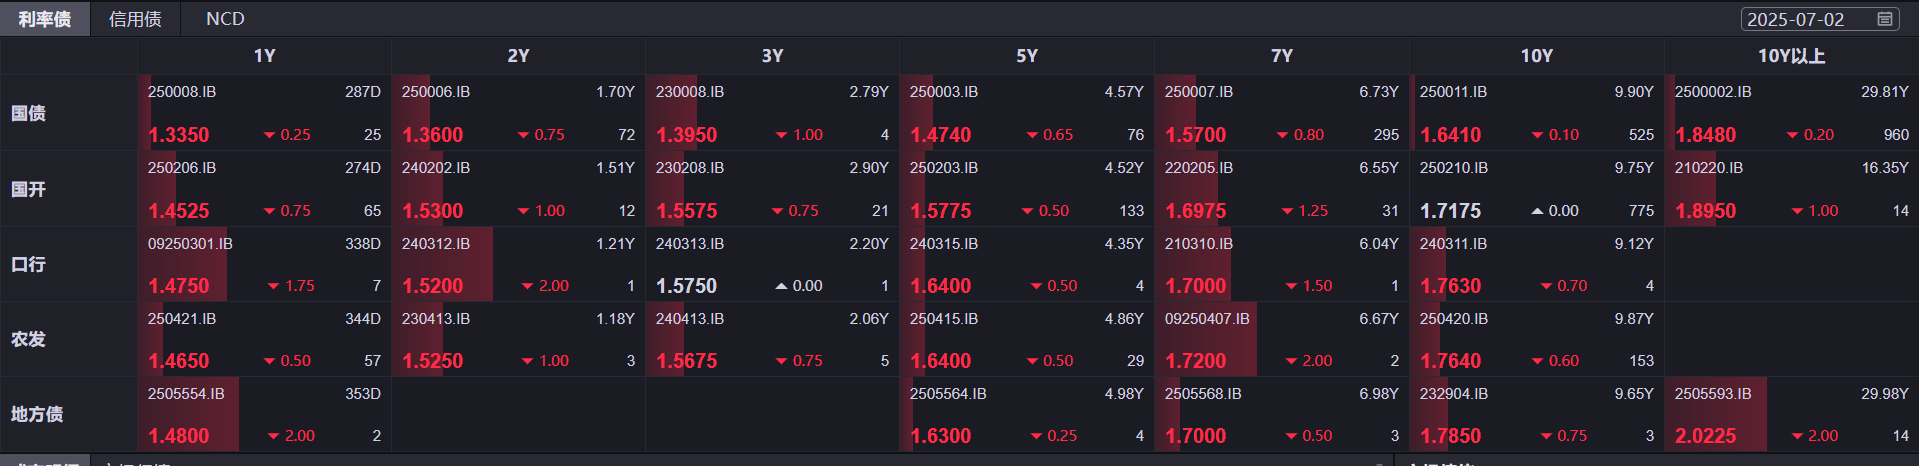The image size is (1919, 466).
Task: Click the 2.0225 yield value
Action: coord(1706,436)
